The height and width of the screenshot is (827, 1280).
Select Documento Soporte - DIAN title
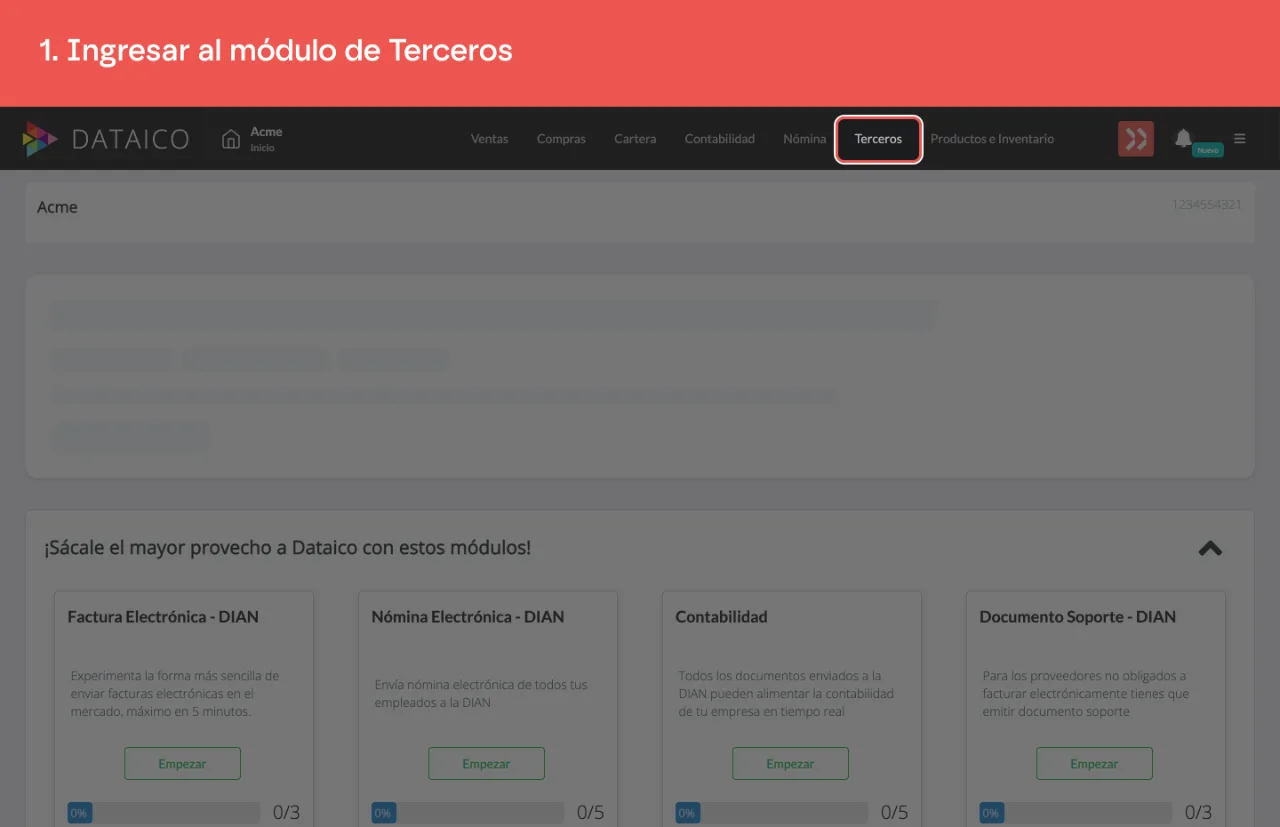point(1078,617)
